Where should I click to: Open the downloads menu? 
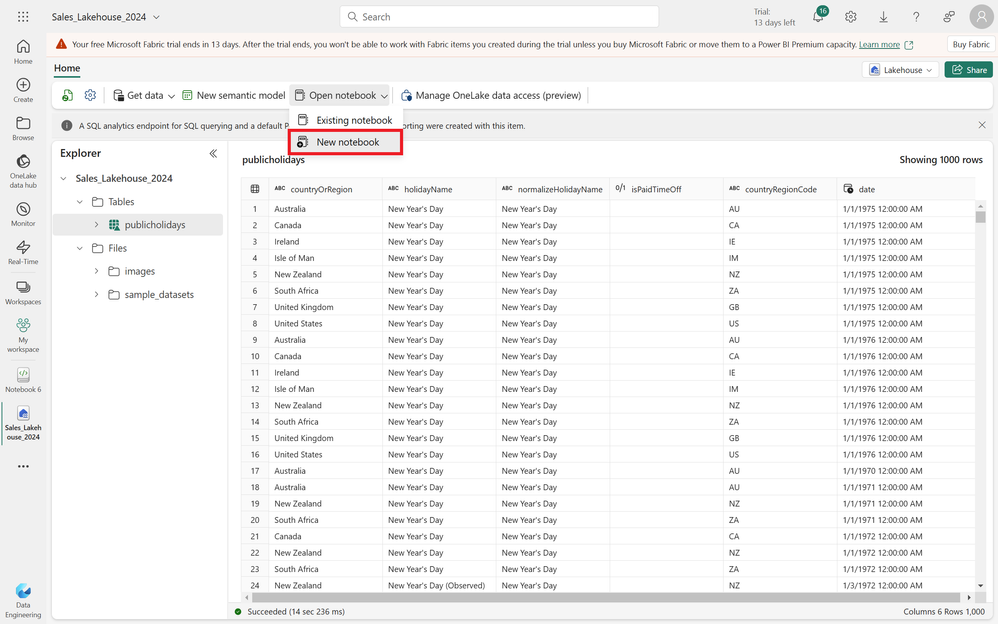[883, 17]
